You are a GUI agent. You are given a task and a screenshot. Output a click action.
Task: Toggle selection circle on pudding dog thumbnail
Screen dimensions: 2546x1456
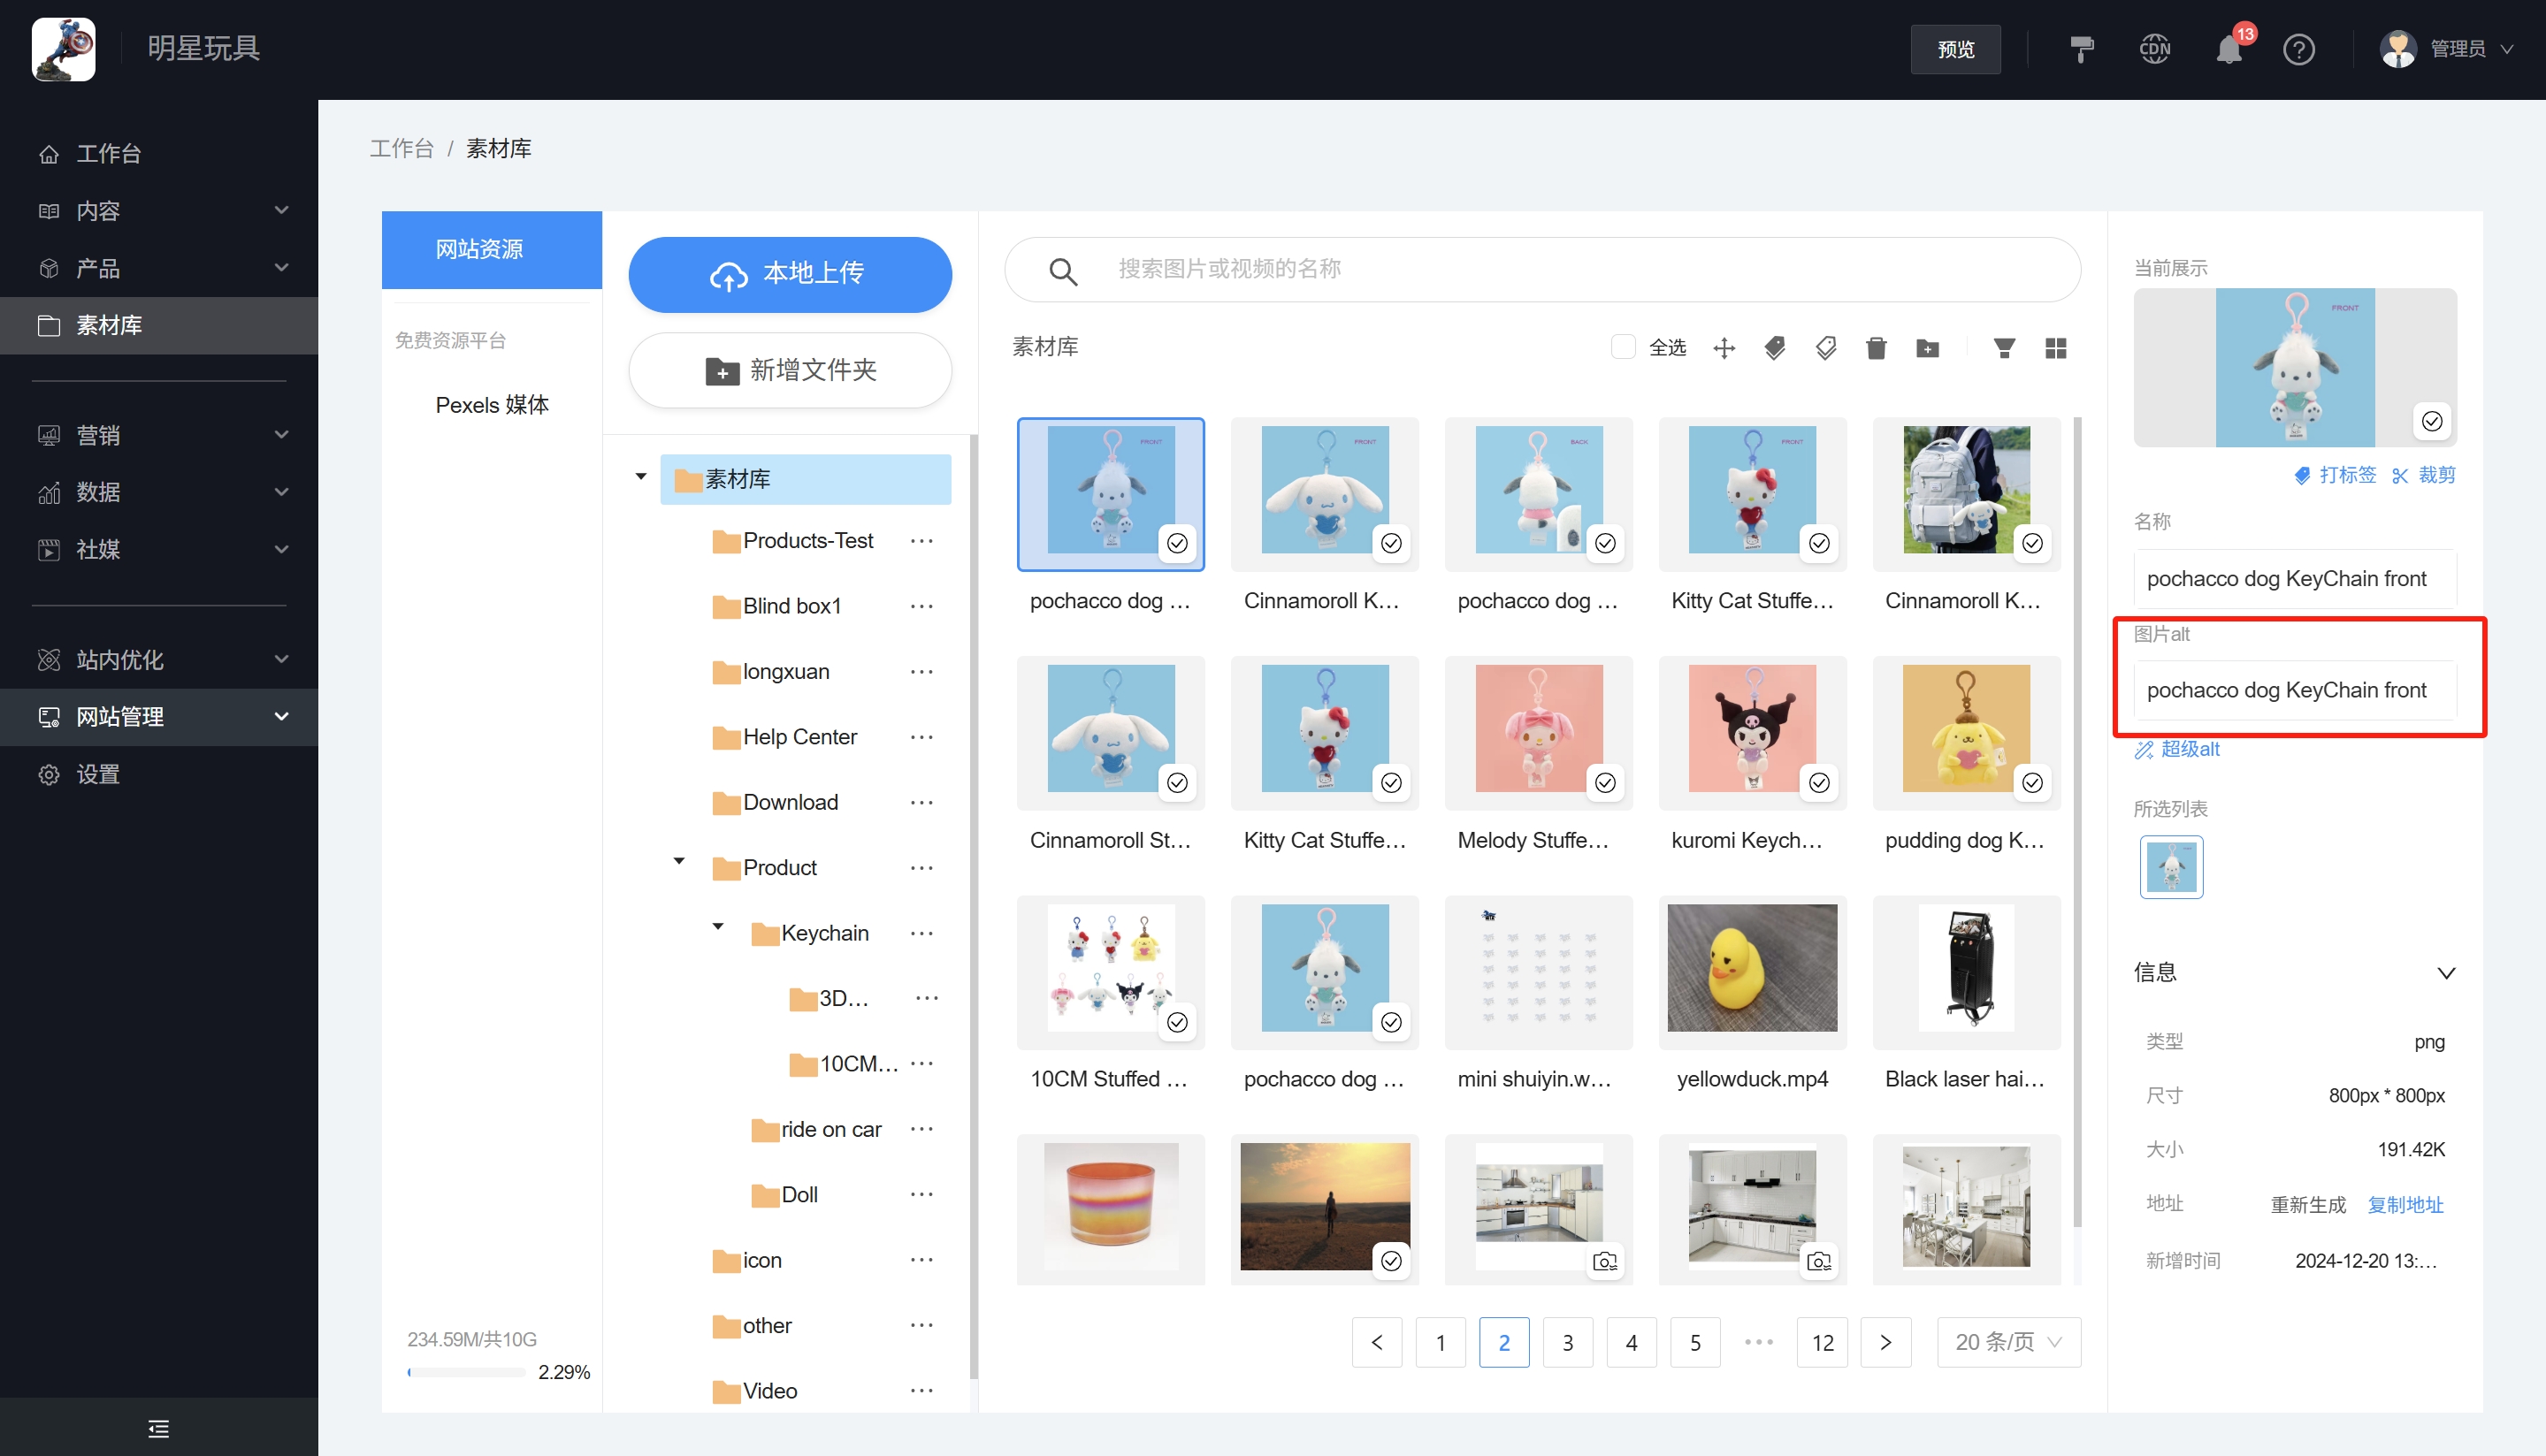[x=2032, y=782]
